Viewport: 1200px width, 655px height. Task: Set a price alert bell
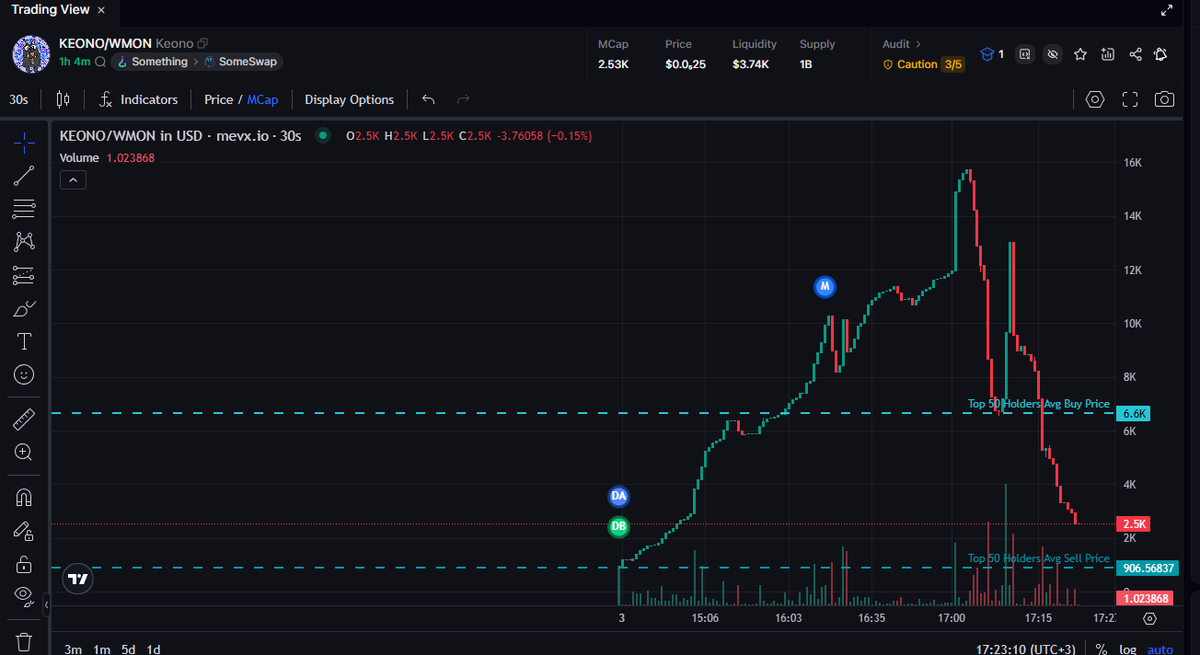1162,54
